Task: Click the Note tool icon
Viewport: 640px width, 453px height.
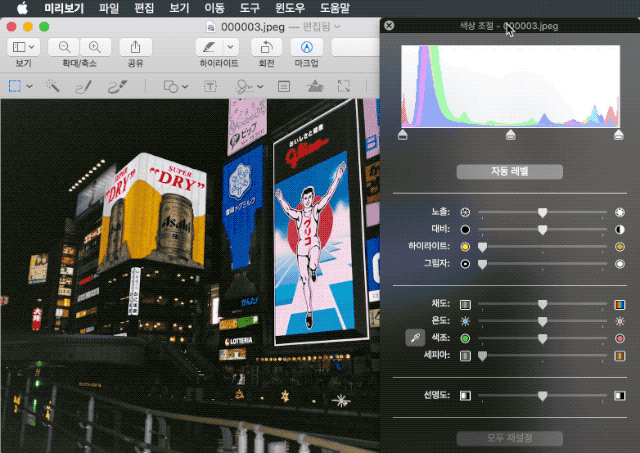Action: 284,87
